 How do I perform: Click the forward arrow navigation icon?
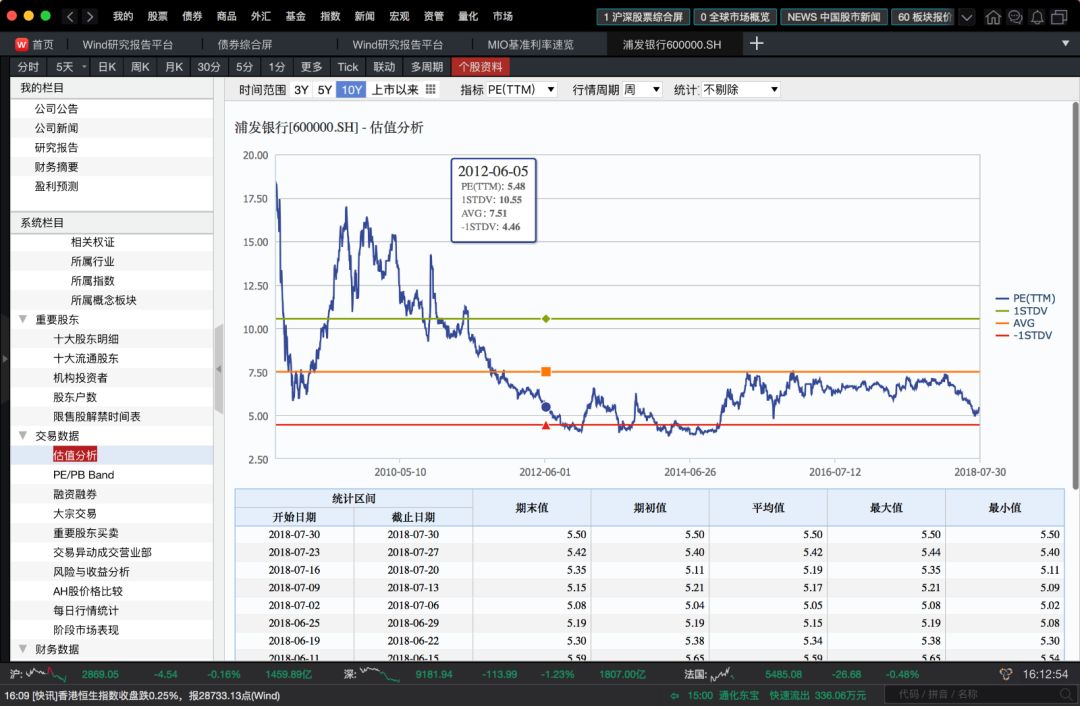coord(87,16)
